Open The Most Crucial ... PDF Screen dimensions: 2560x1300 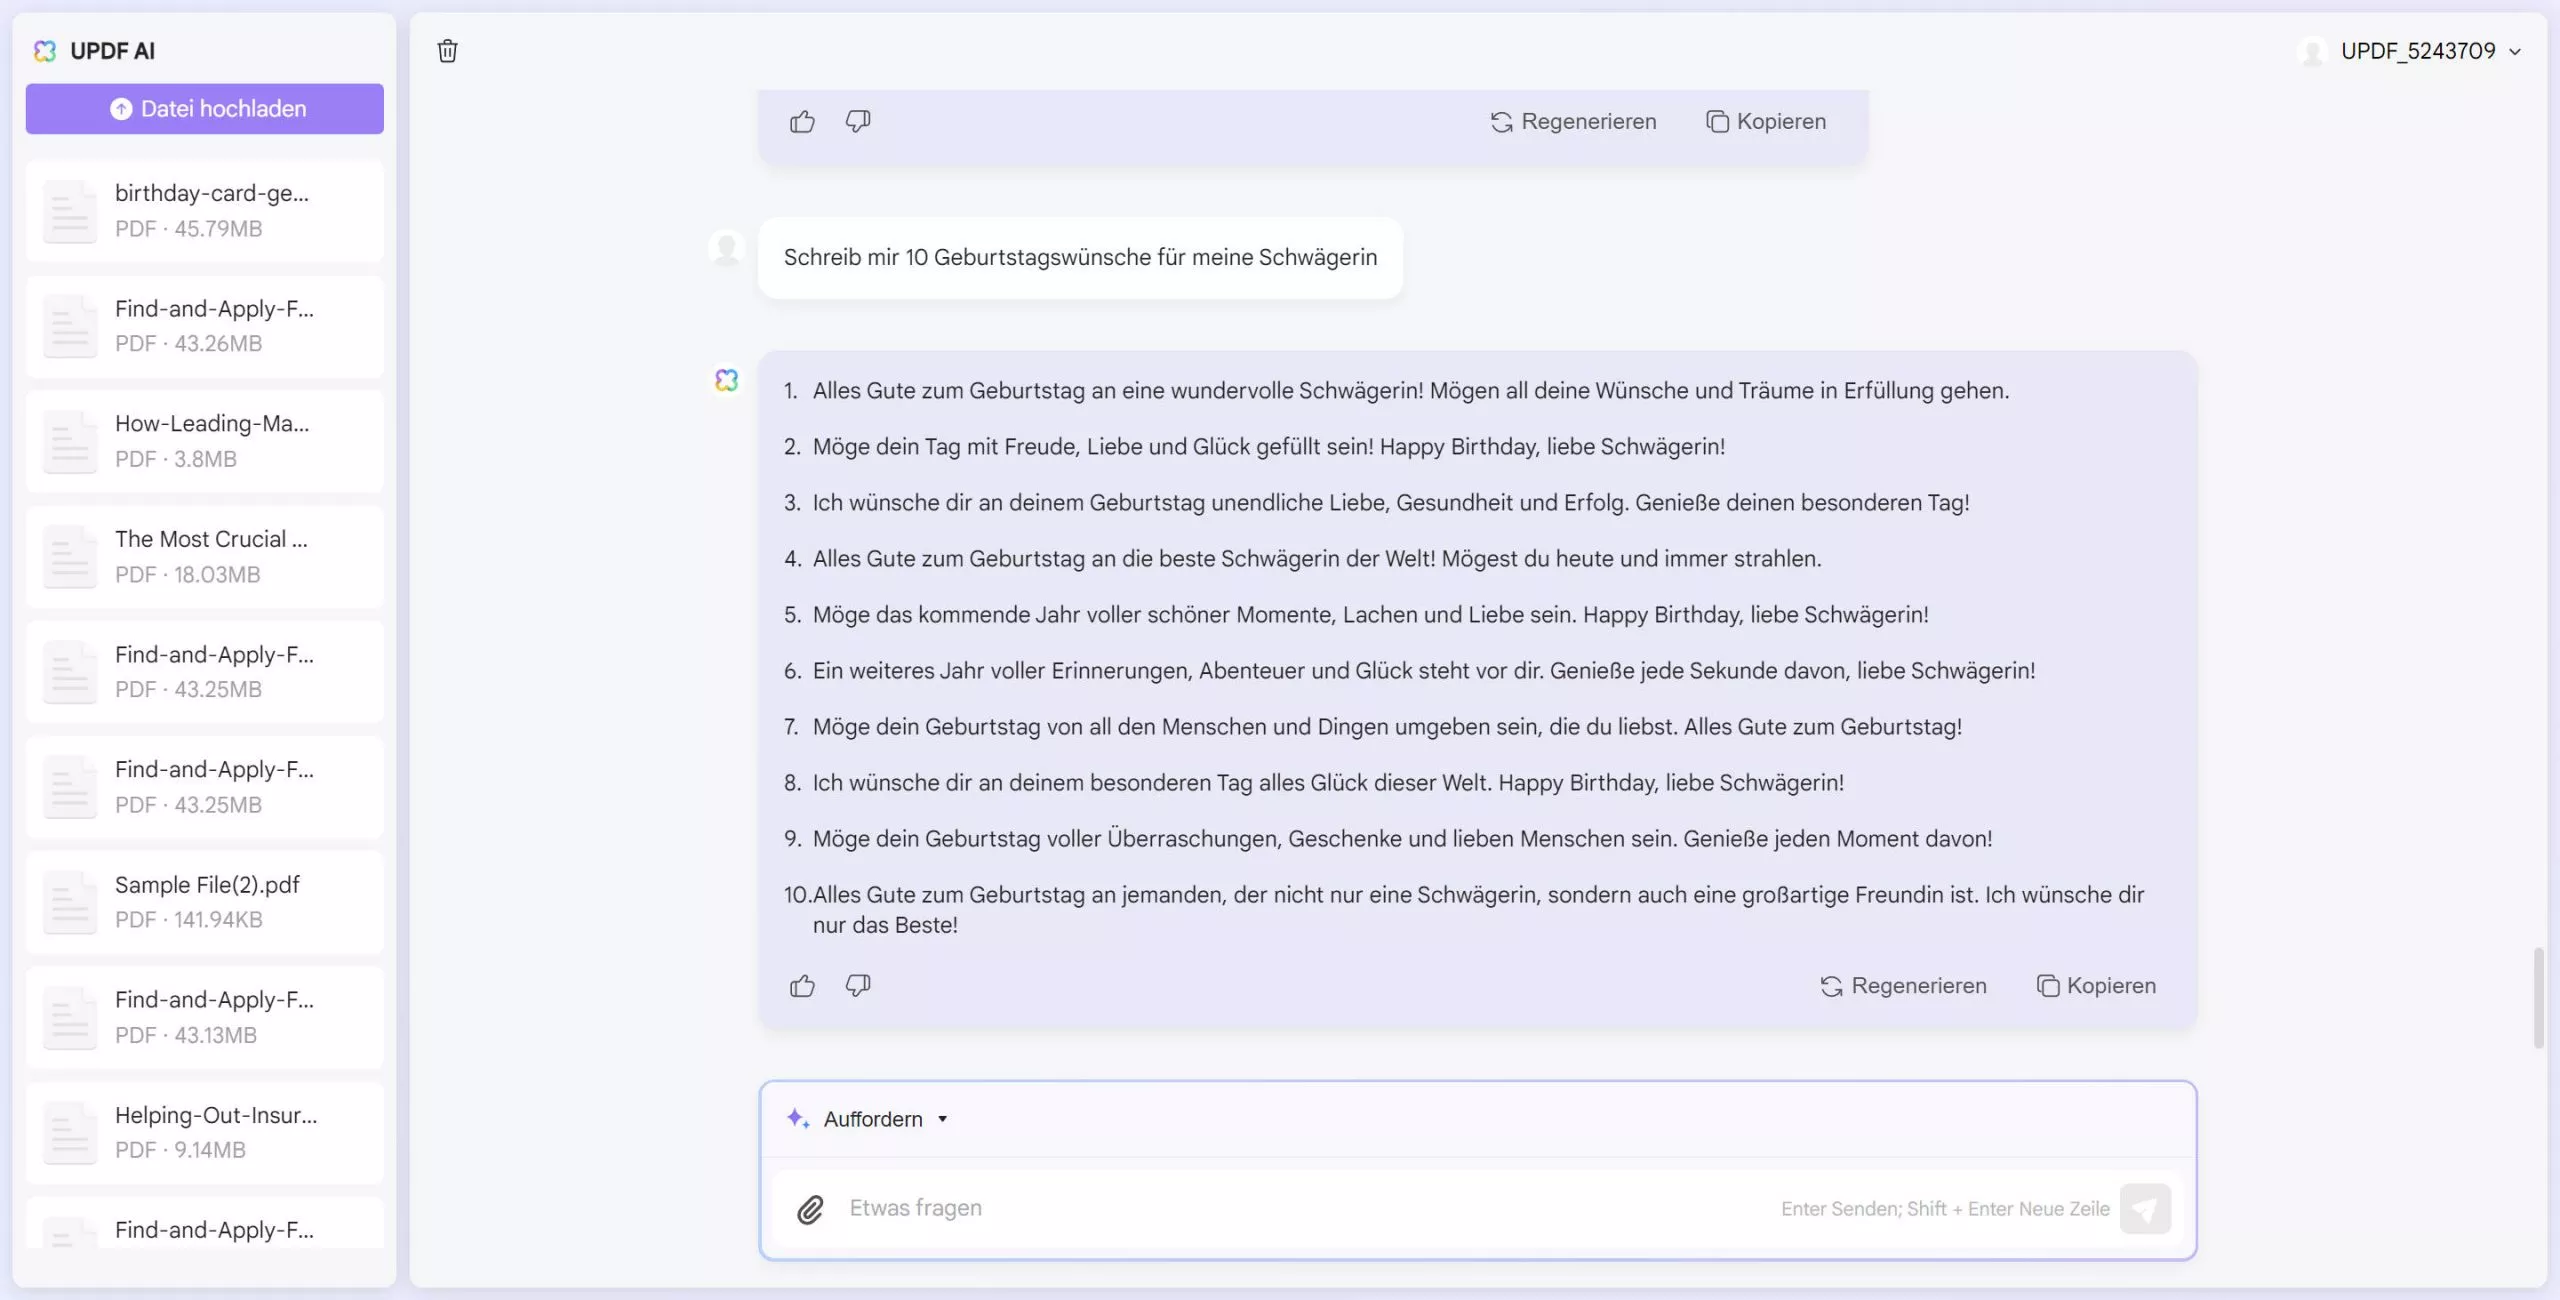[205, 557]
